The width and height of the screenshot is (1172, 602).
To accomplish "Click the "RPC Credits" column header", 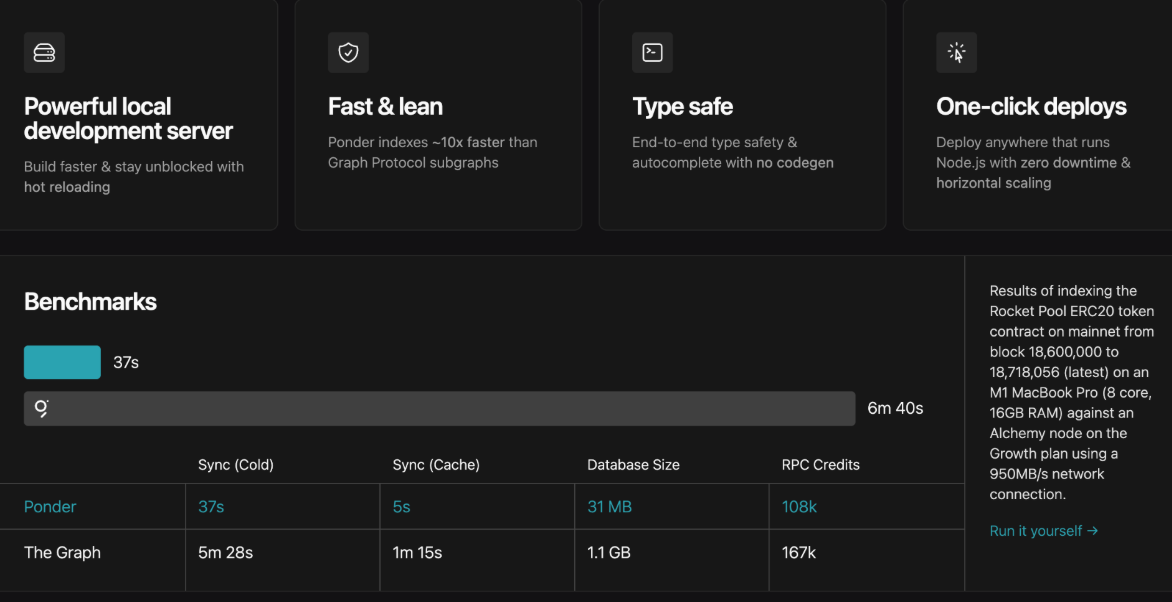I will pos(820,465).
